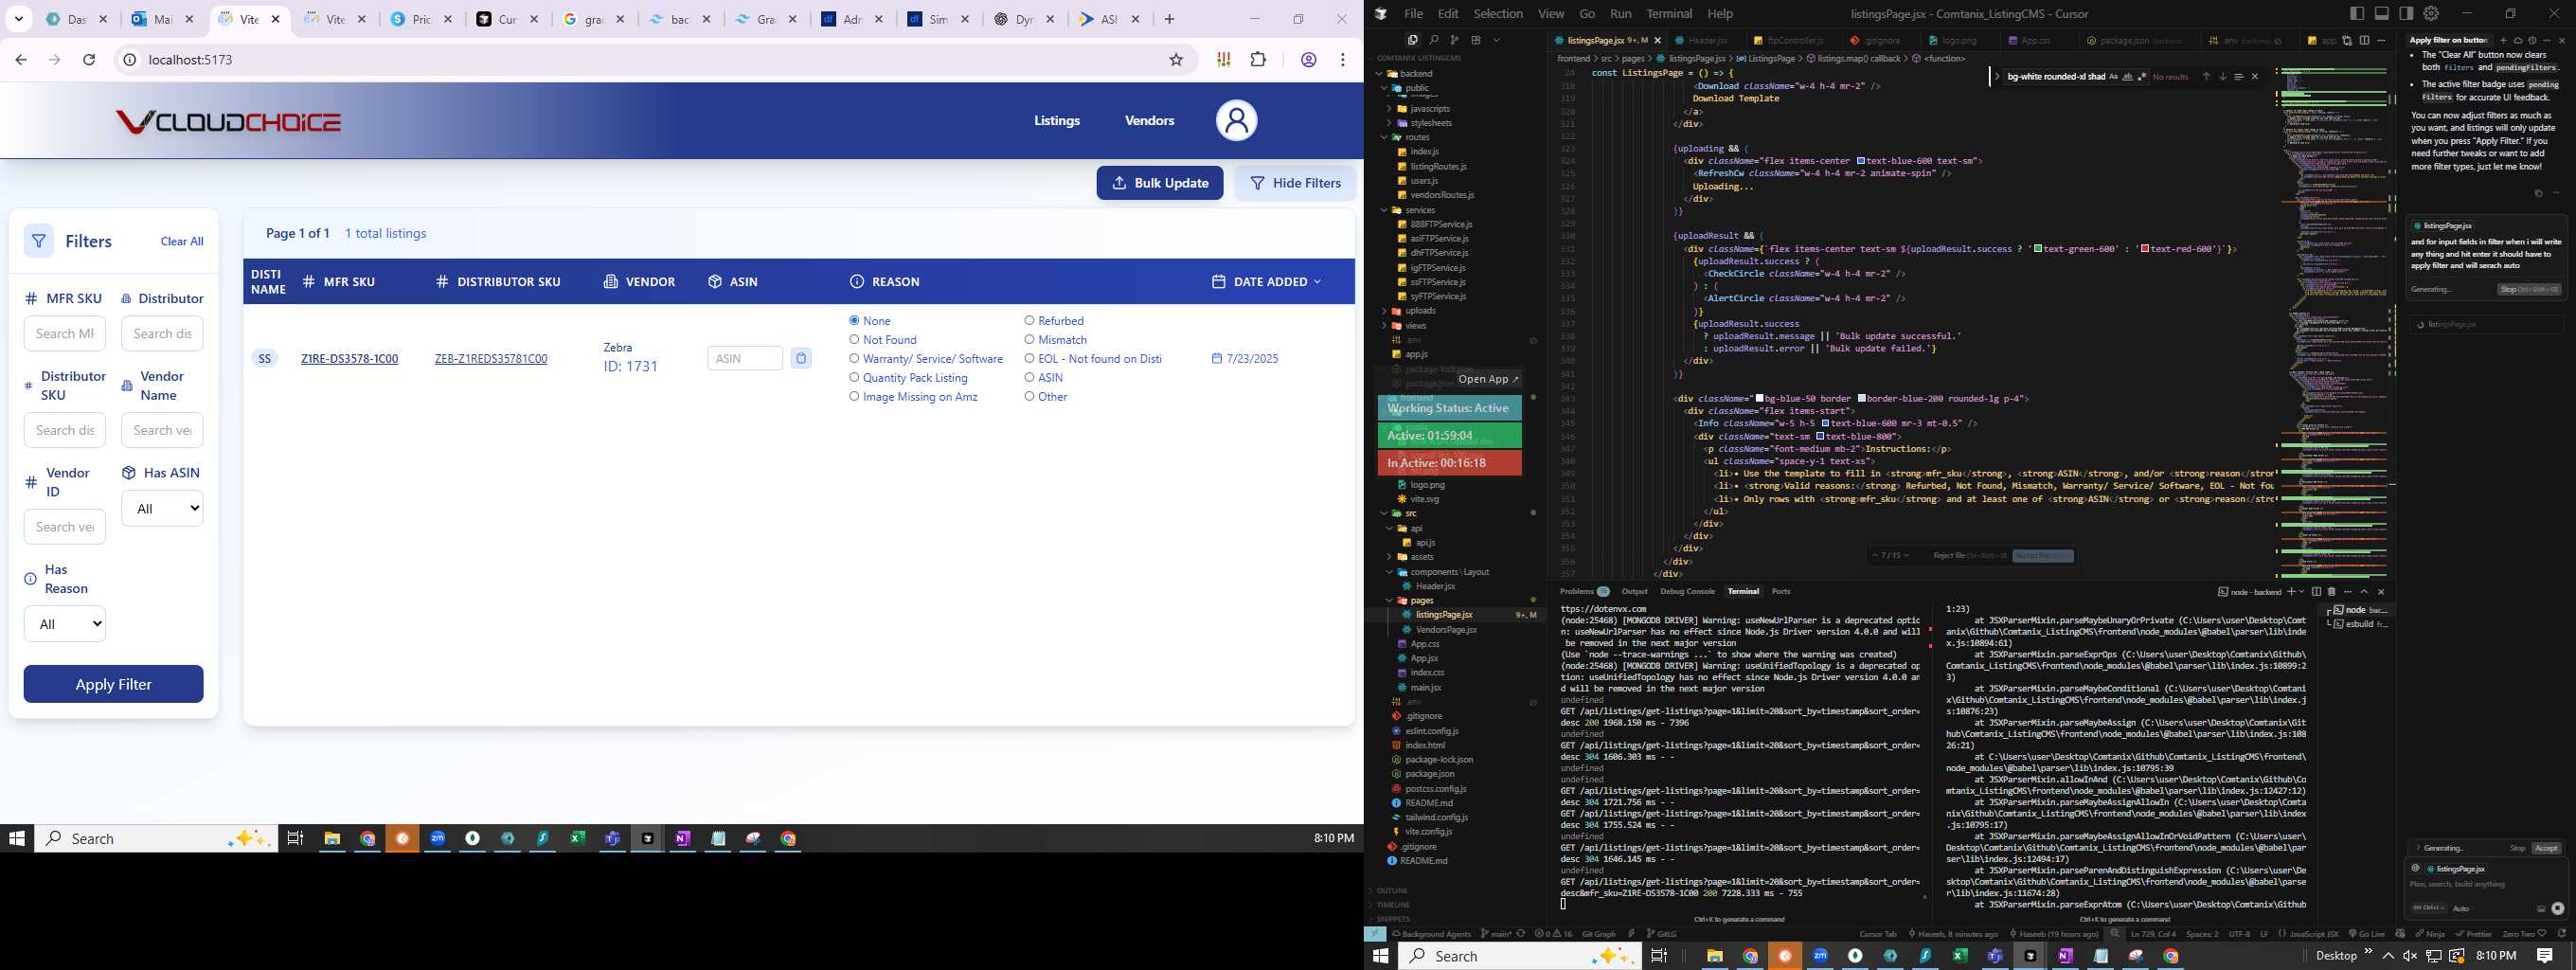The image size is (2576, 970).
Task: Kill terminal with the trash icon
Action: pos(2332,591)
